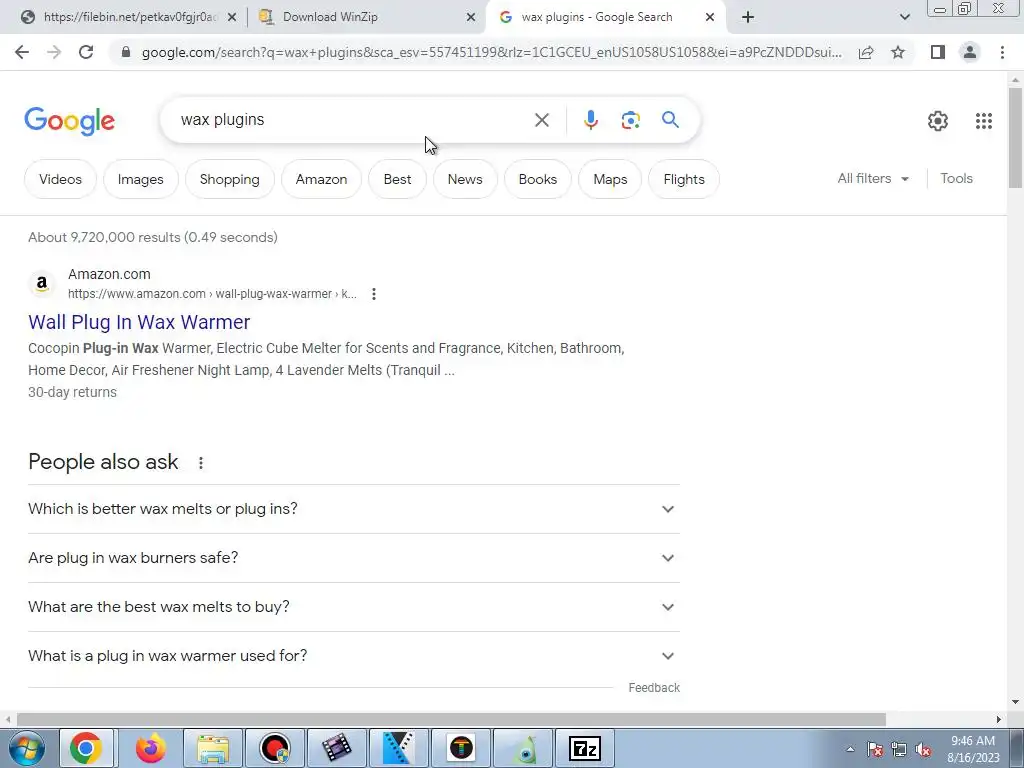Click the Feedback link
Viewport: 1024px width, 768px height.
[654, 688]
